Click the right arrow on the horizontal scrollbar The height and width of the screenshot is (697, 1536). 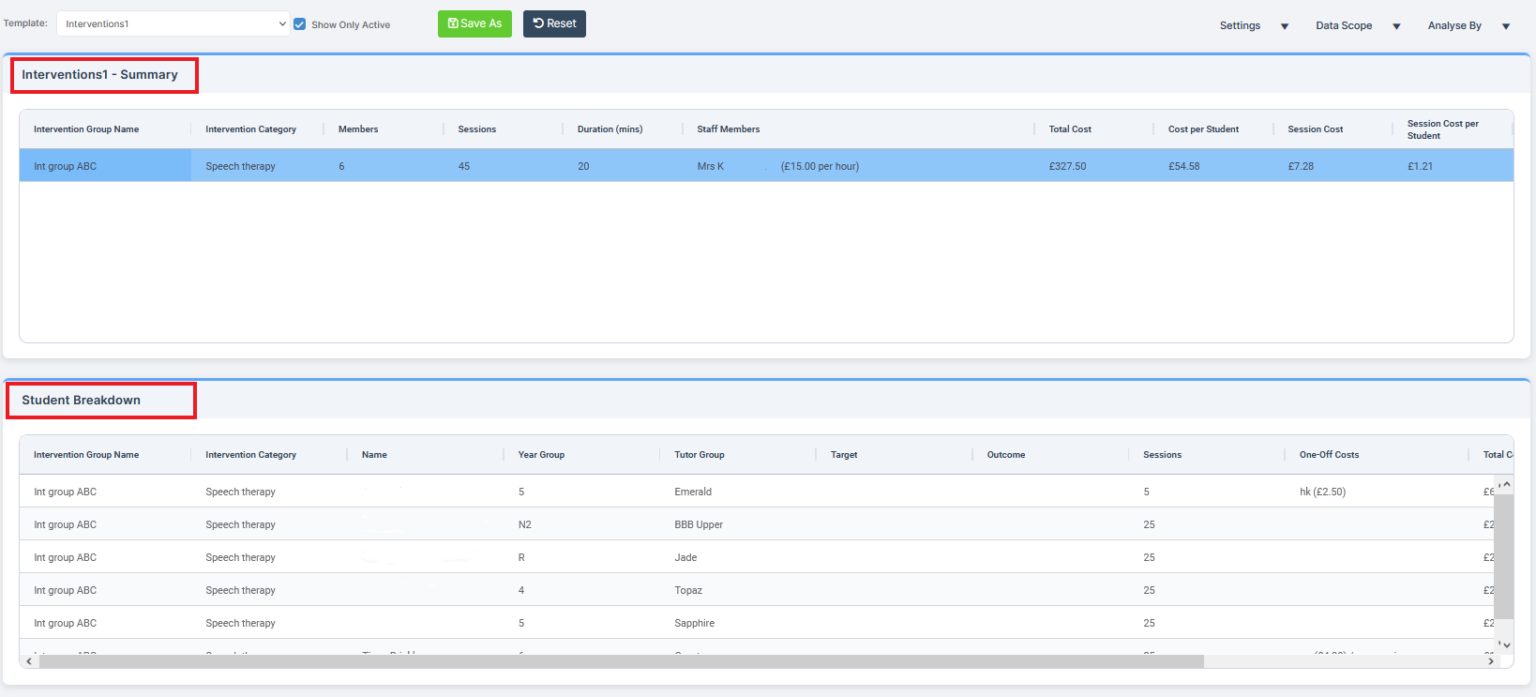click(x=1489, y=661)
